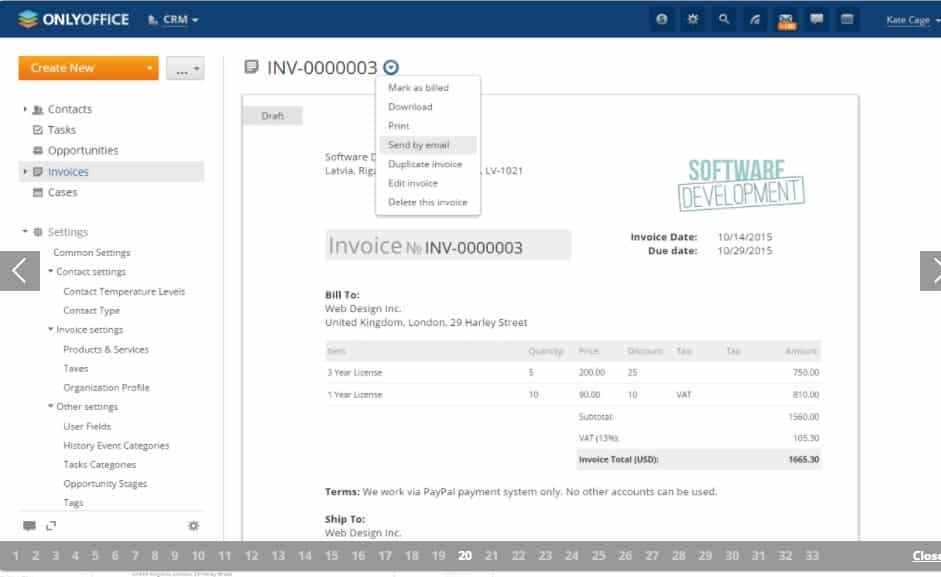Open the Create New dropdown arrow
The height and width of the screenshot is (577, 941).
pyautogui.click(x=150, y=68)
